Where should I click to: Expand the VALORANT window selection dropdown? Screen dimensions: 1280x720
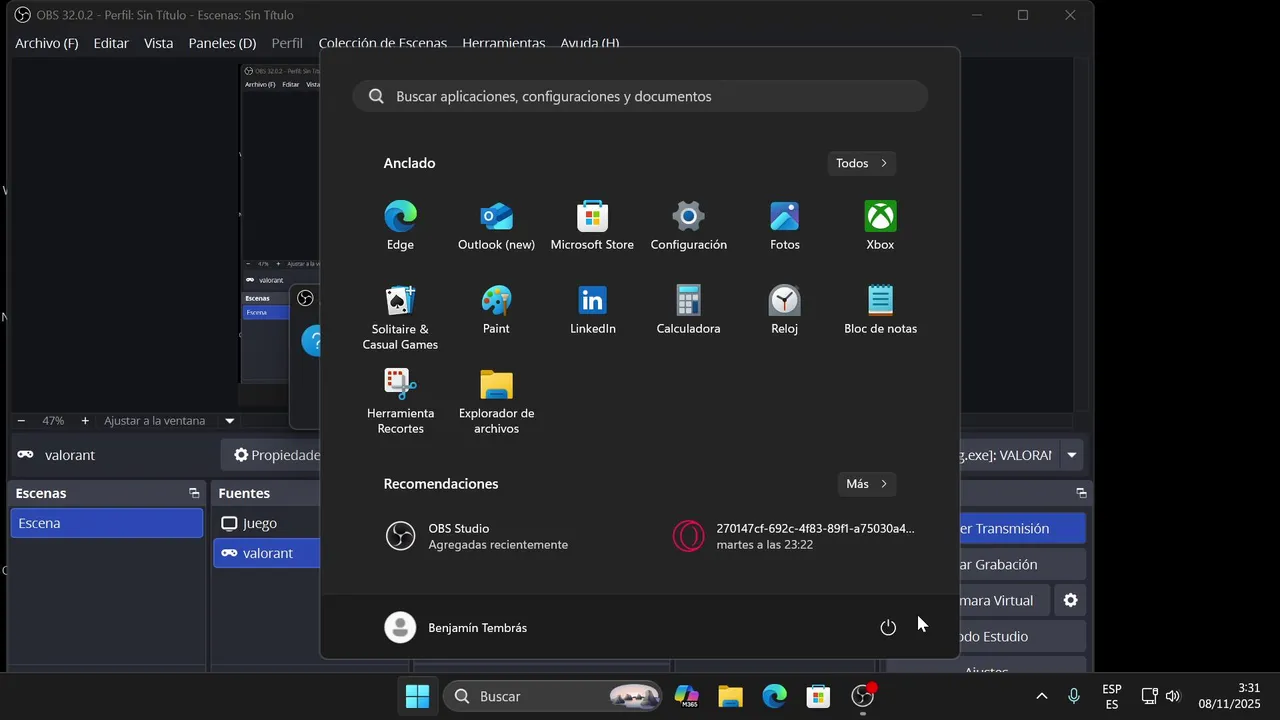(x=1072, y=455)
